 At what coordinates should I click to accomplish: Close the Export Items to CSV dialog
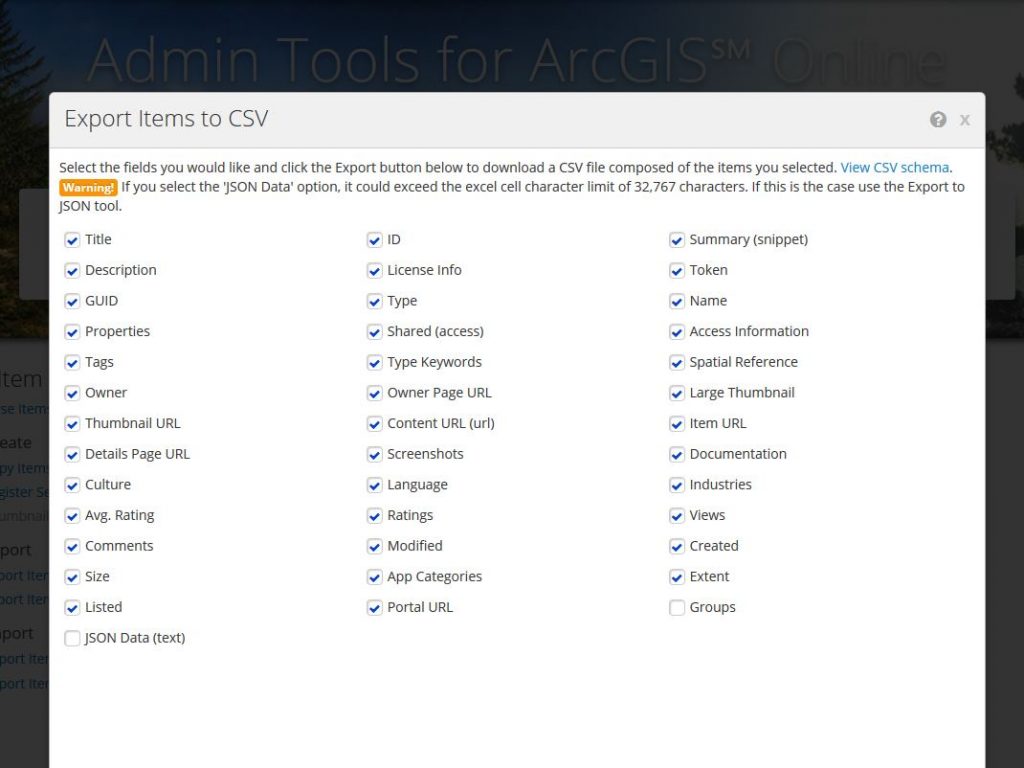(964, 120)
